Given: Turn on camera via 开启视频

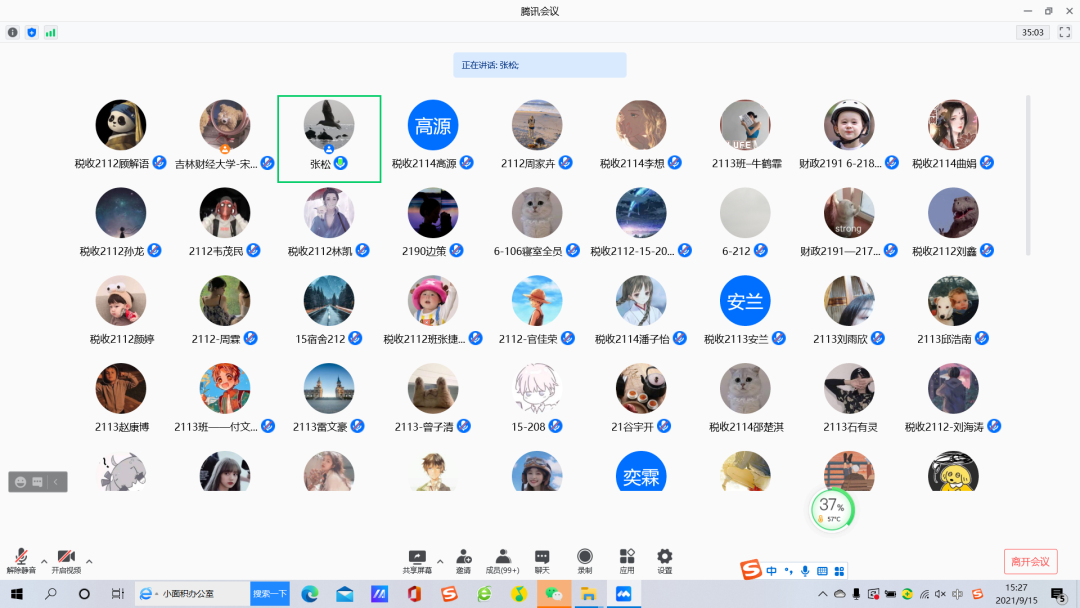Looking at the screenshot, I should click(x=66, y=560).
